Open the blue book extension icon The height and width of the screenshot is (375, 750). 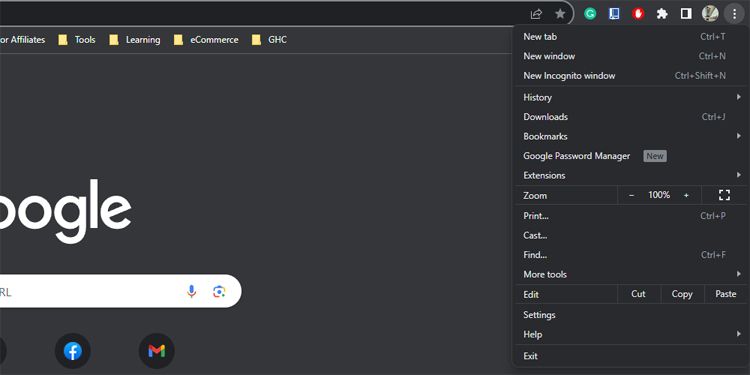[x=614, y=14]
